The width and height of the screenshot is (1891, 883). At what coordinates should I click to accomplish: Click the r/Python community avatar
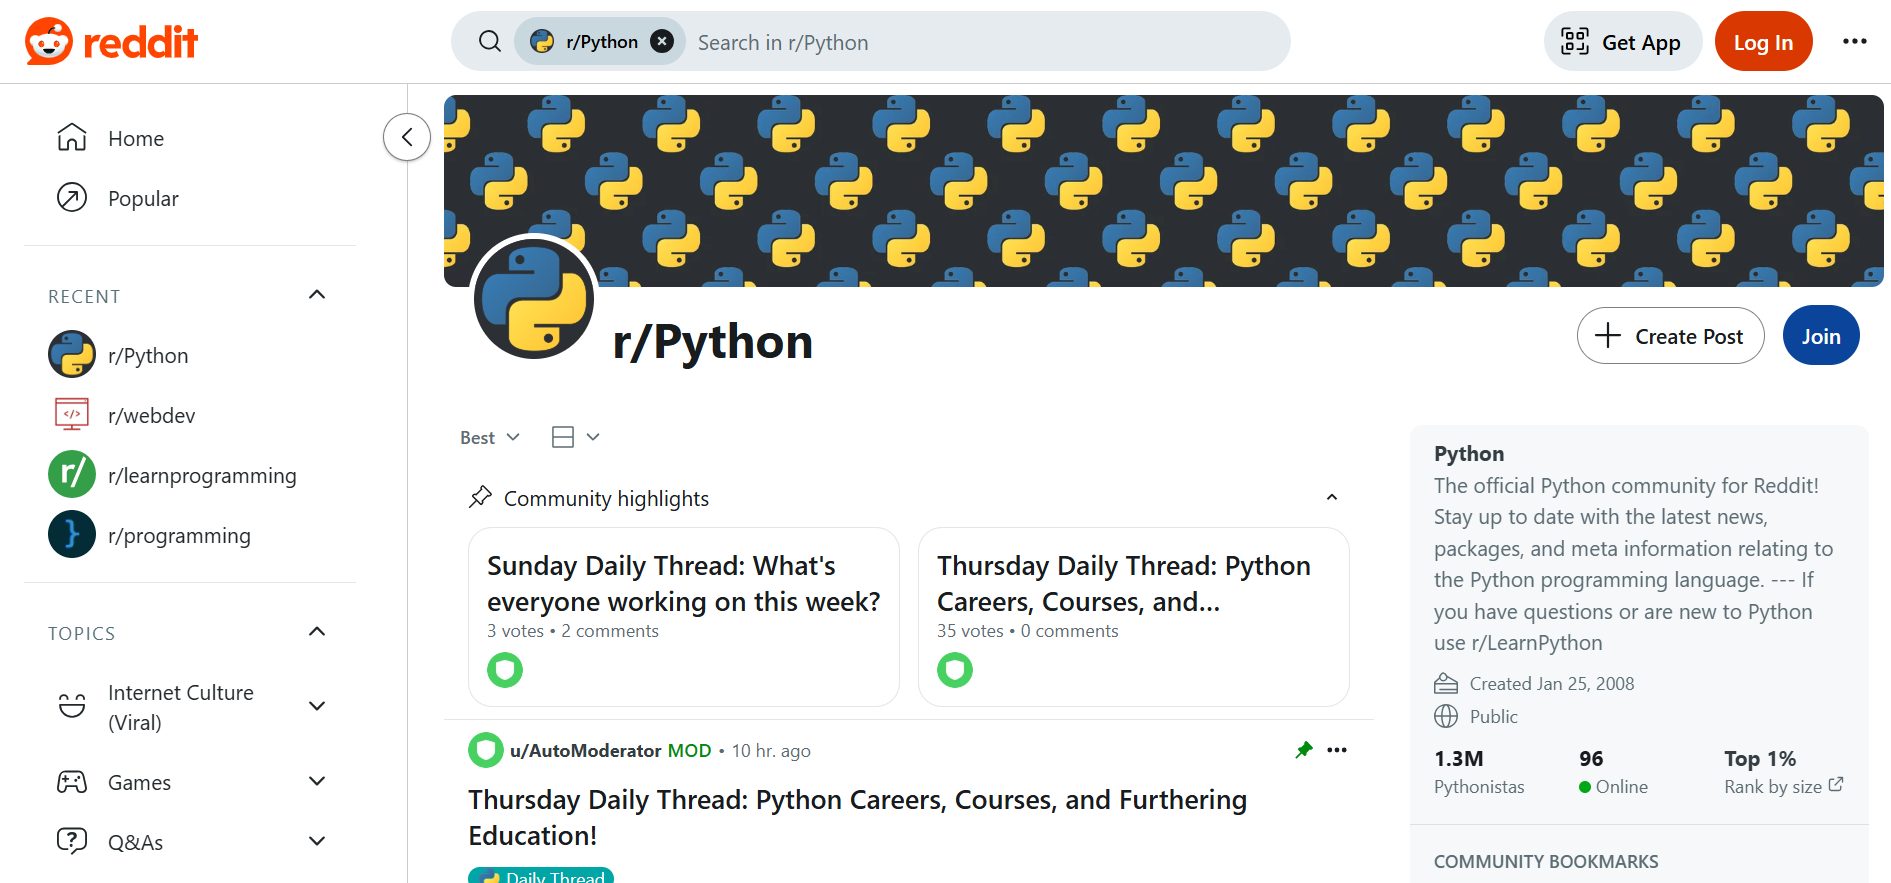pos(534,299)
